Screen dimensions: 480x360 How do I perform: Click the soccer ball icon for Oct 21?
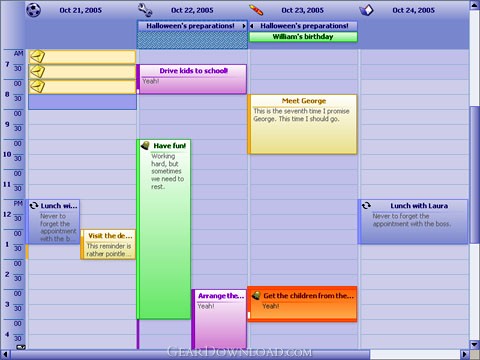click(x=33, y=10)
